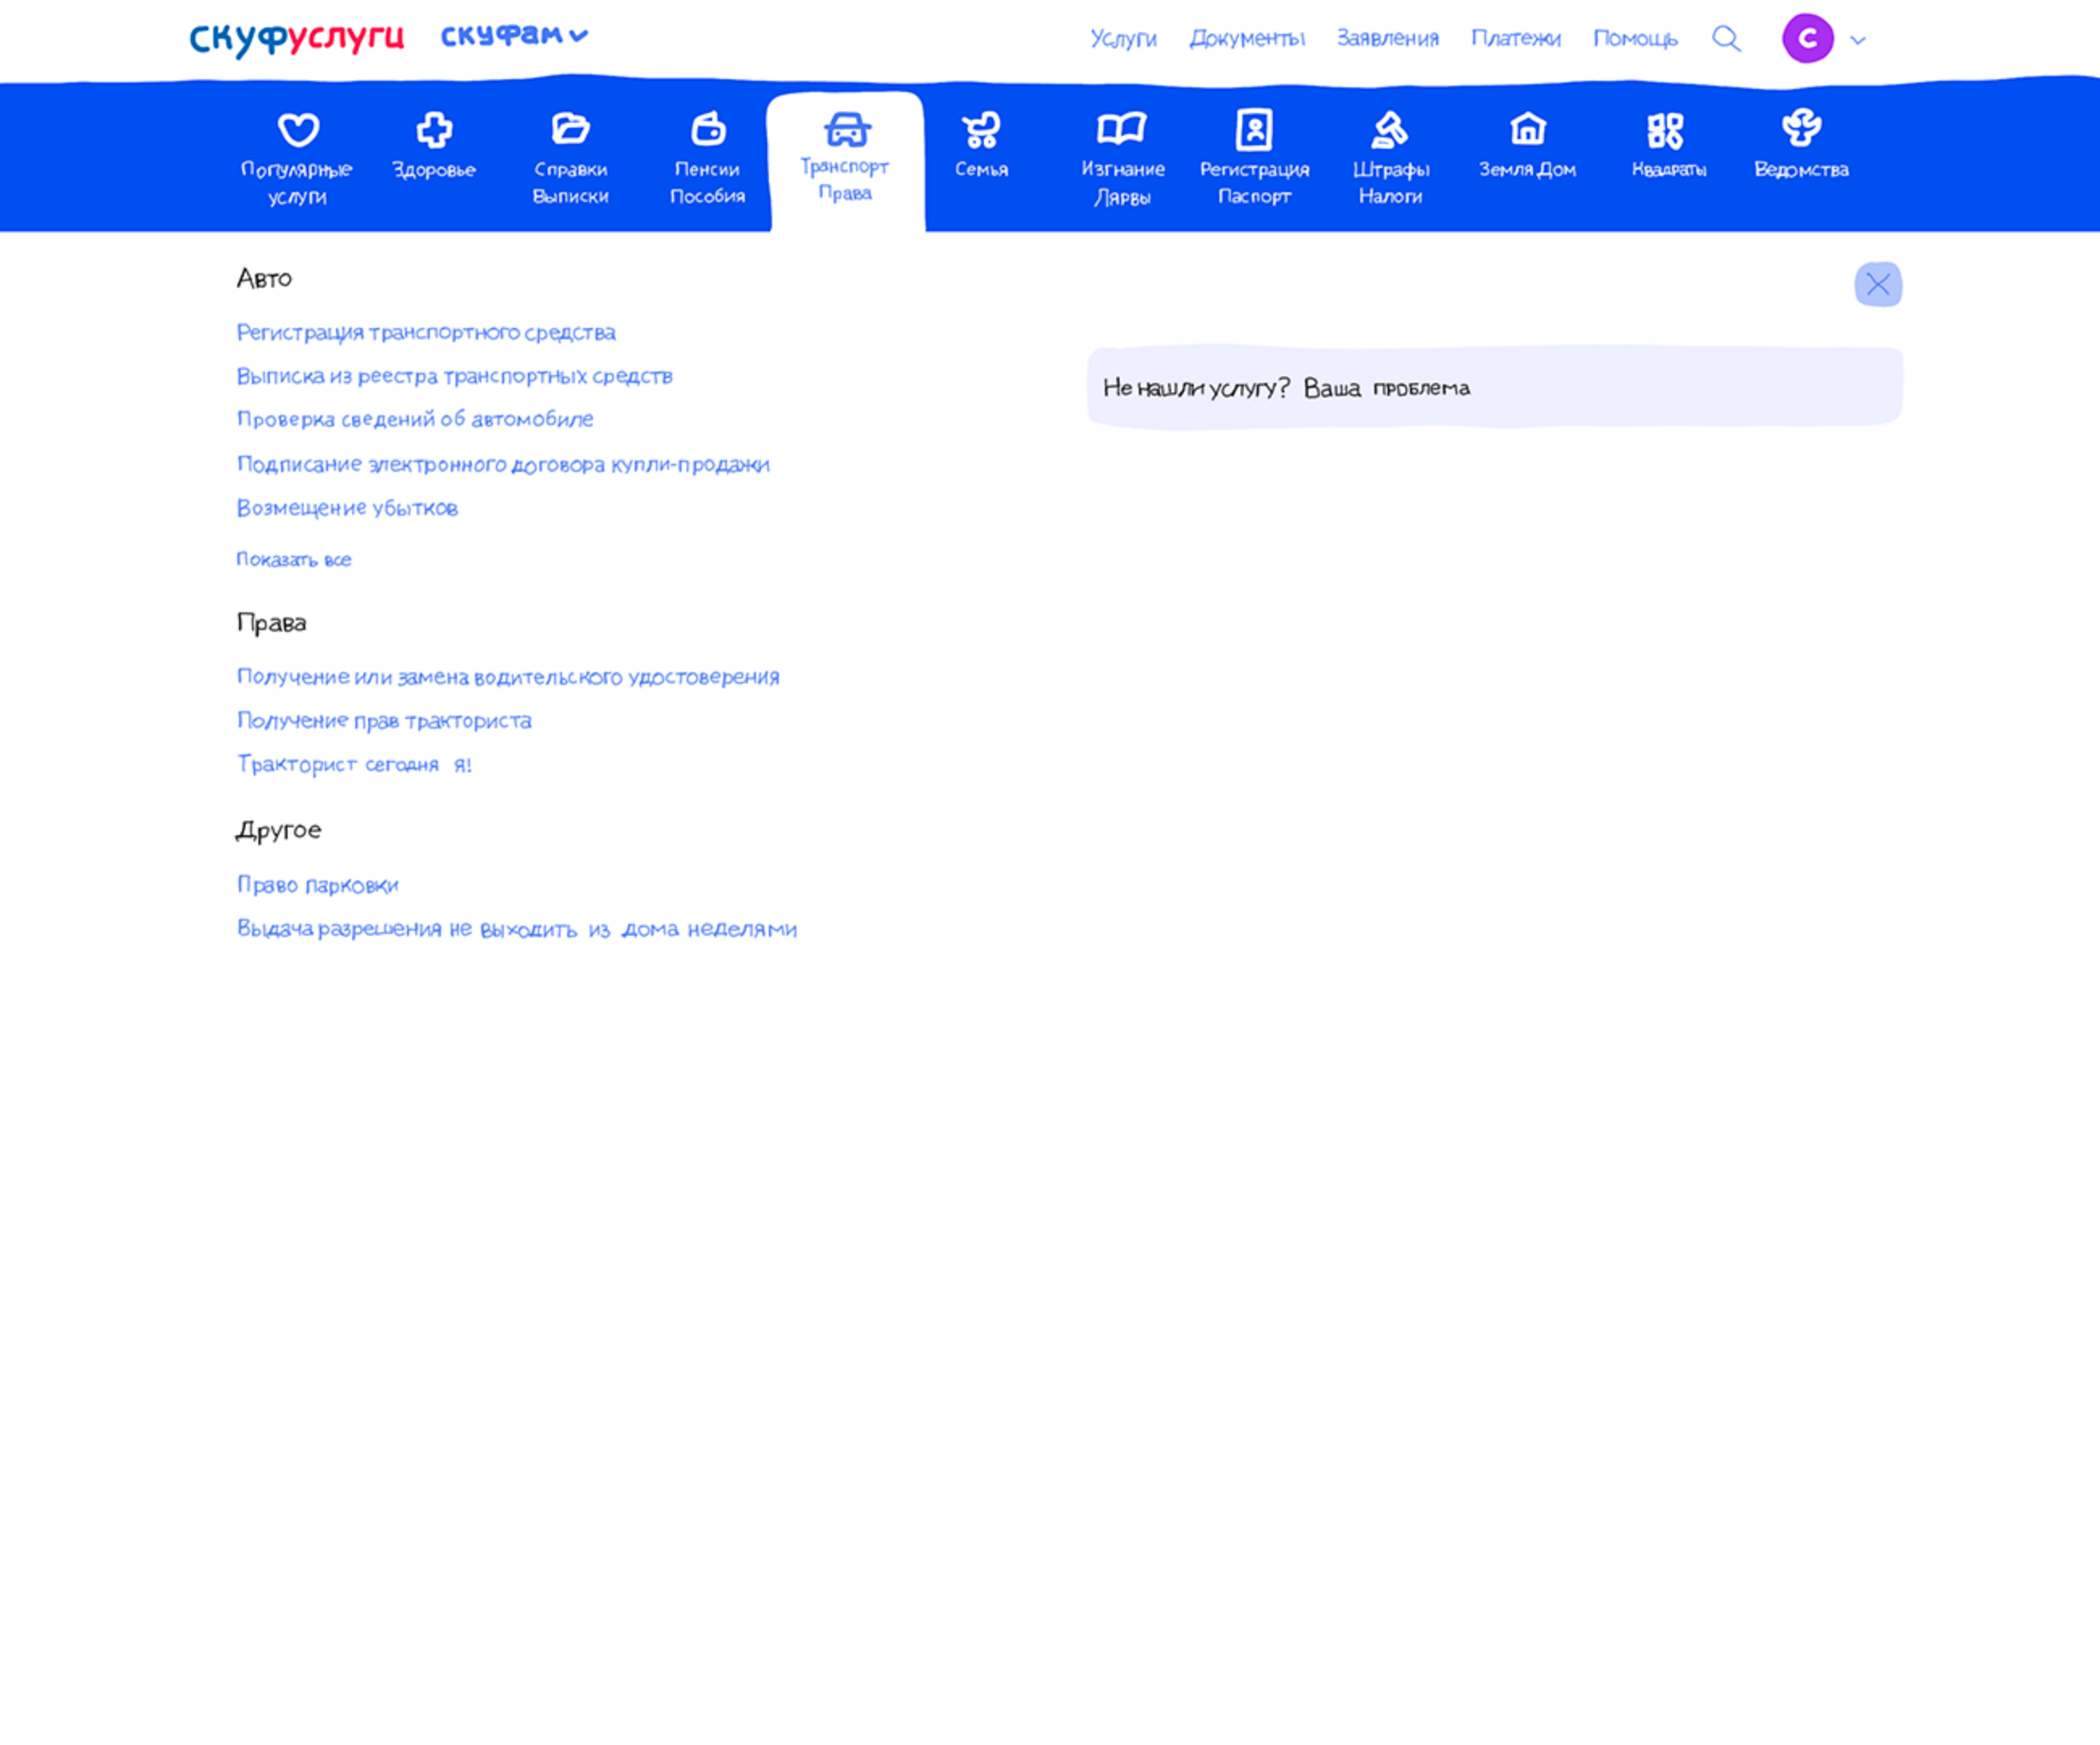
Task: Select the Изгнание Лярвы book icon
Action: coord(1121,129)
